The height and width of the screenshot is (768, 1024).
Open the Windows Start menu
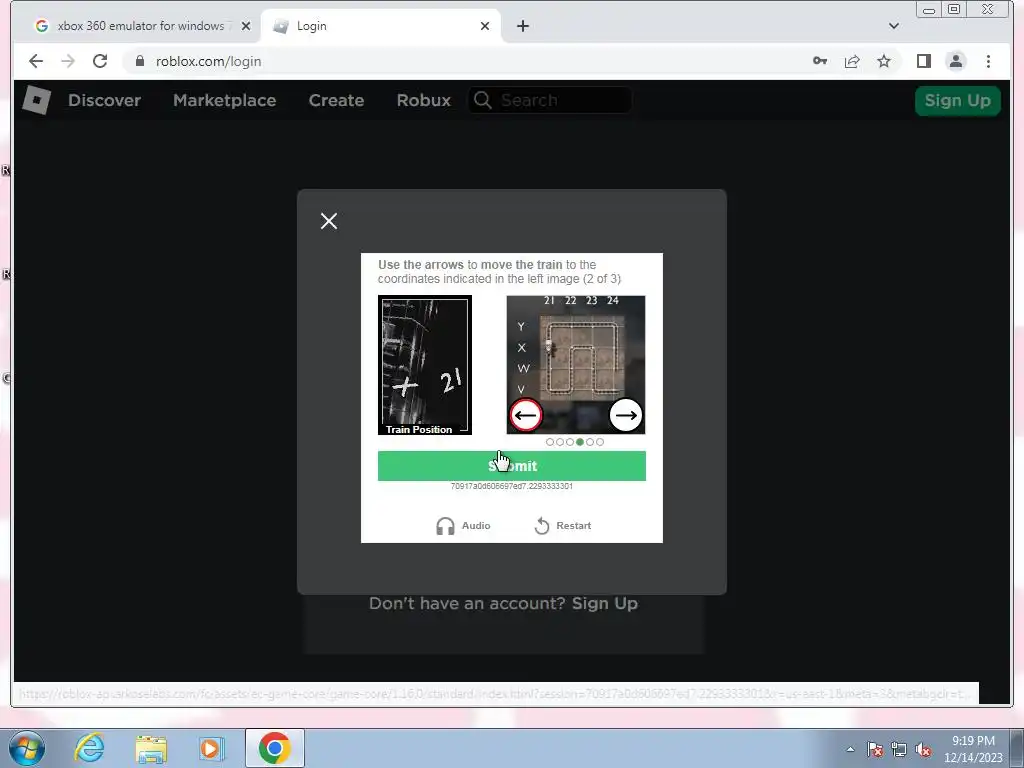27,748
